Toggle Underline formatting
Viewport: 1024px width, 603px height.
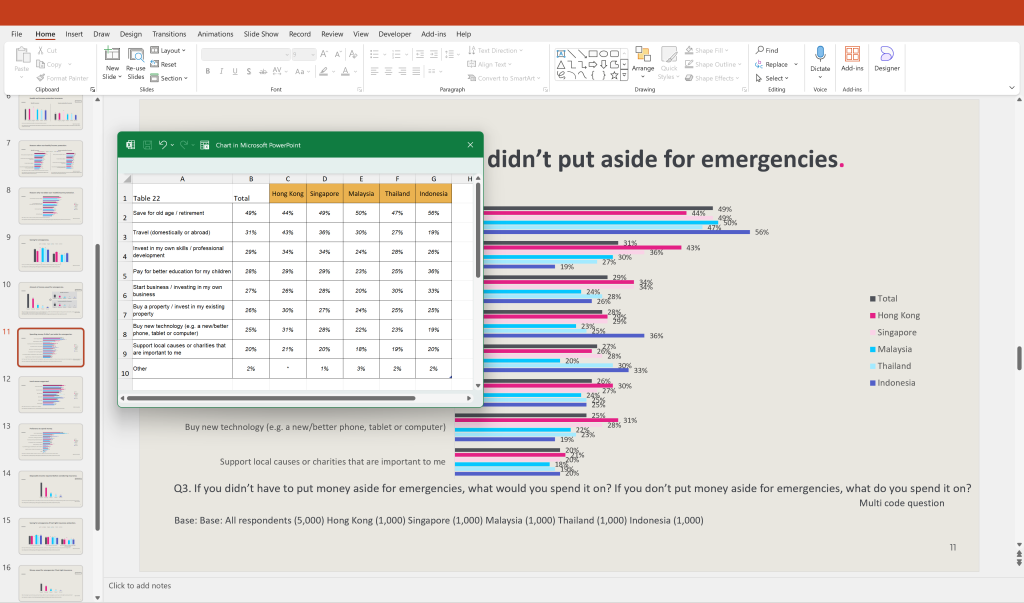(x=235, y=71)
